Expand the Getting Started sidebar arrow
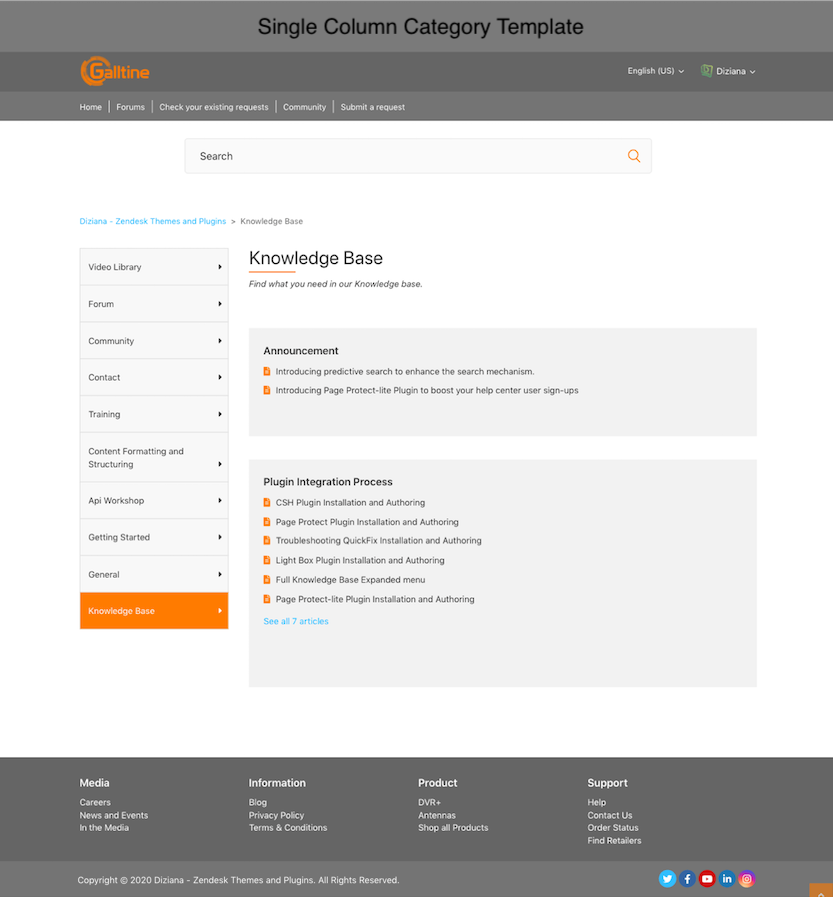 220,537
